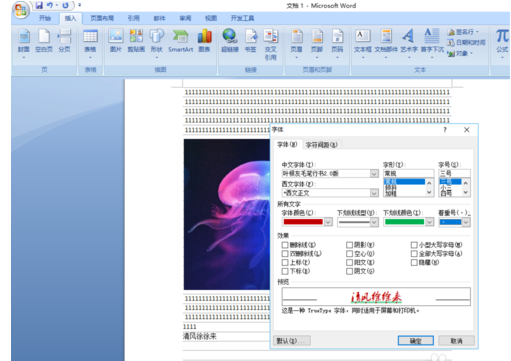Screen dimensions: 511x361
Task: Open the Shapes (形状) gallery
Action: pos(156,43)
